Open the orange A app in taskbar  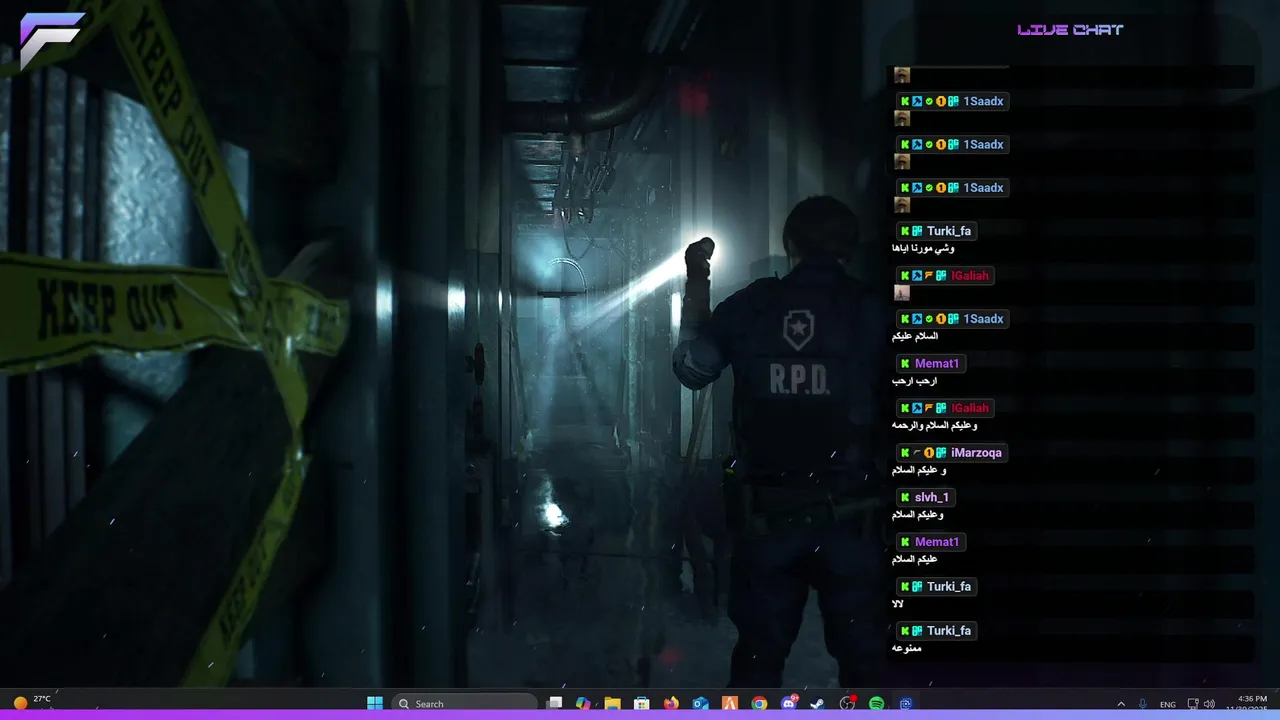(730, 704)
